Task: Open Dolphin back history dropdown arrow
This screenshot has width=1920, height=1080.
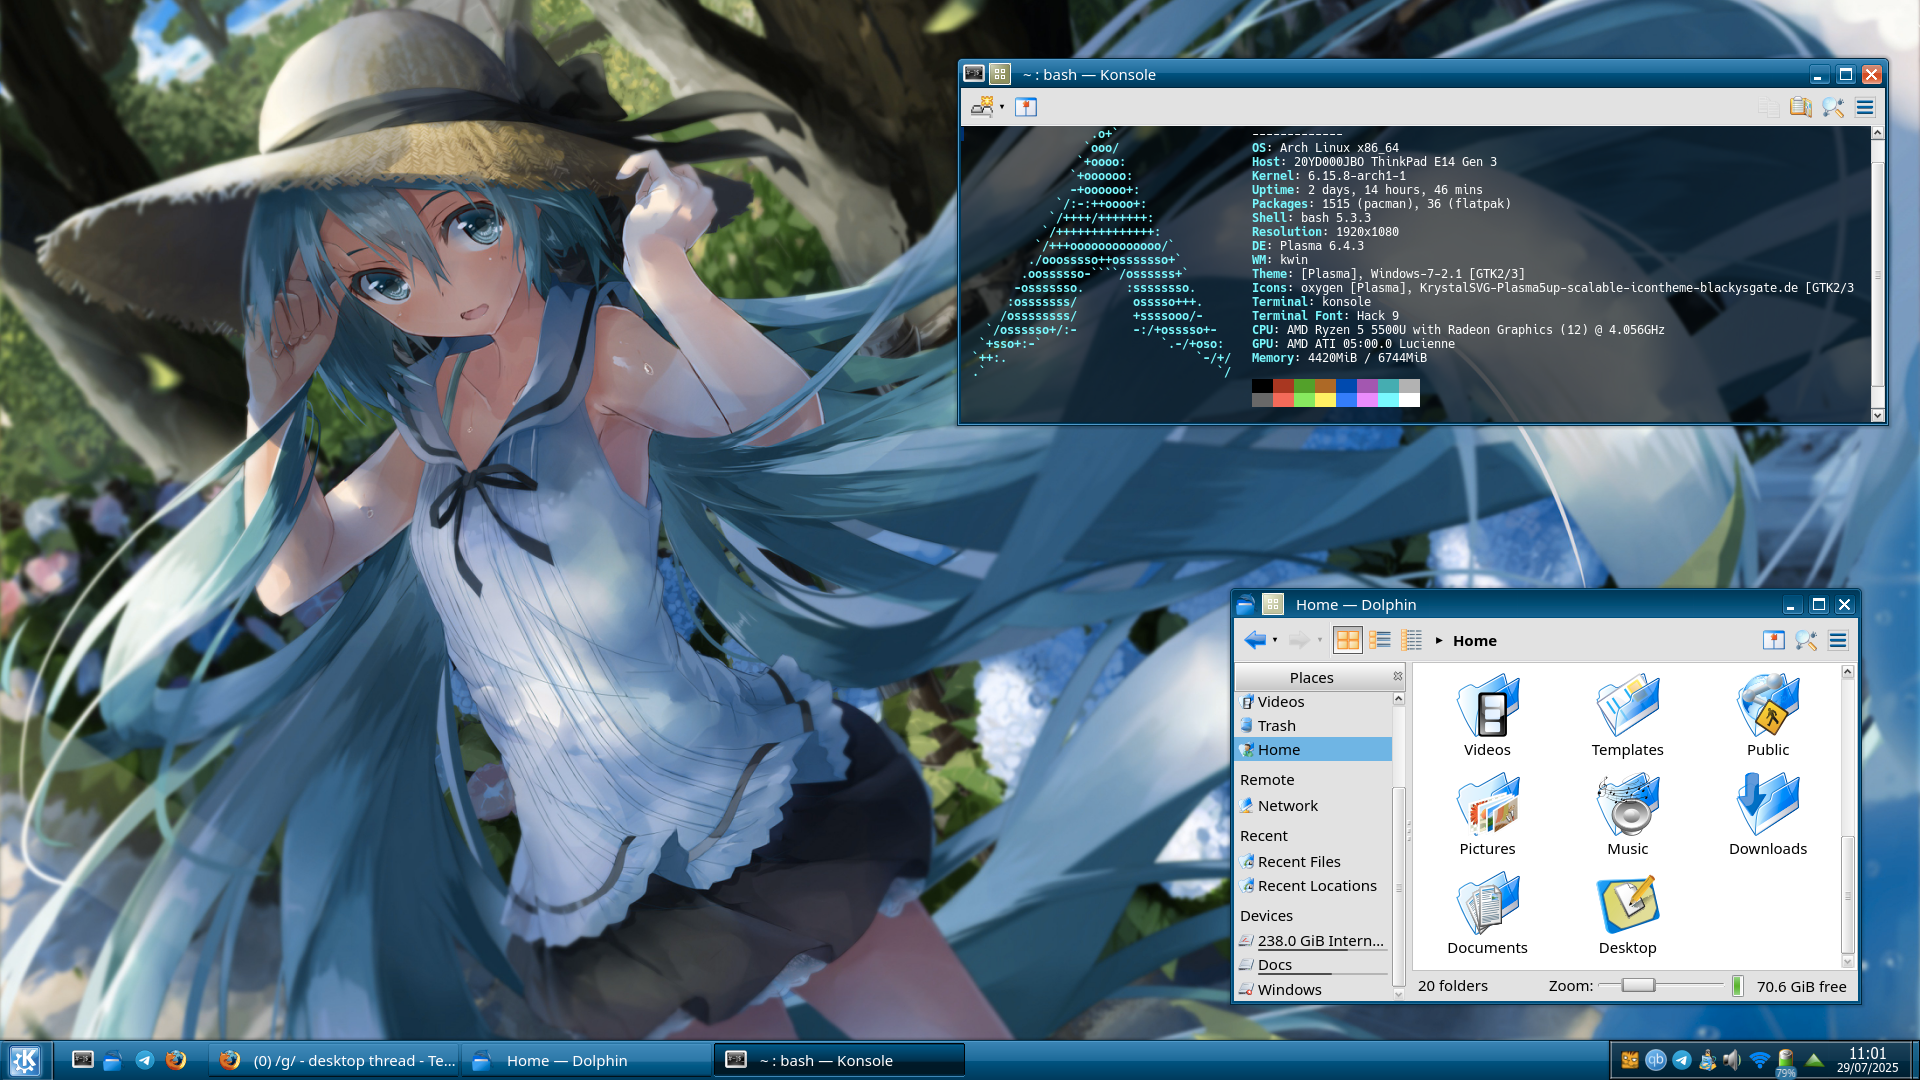Action: (x=1275, y=640)
